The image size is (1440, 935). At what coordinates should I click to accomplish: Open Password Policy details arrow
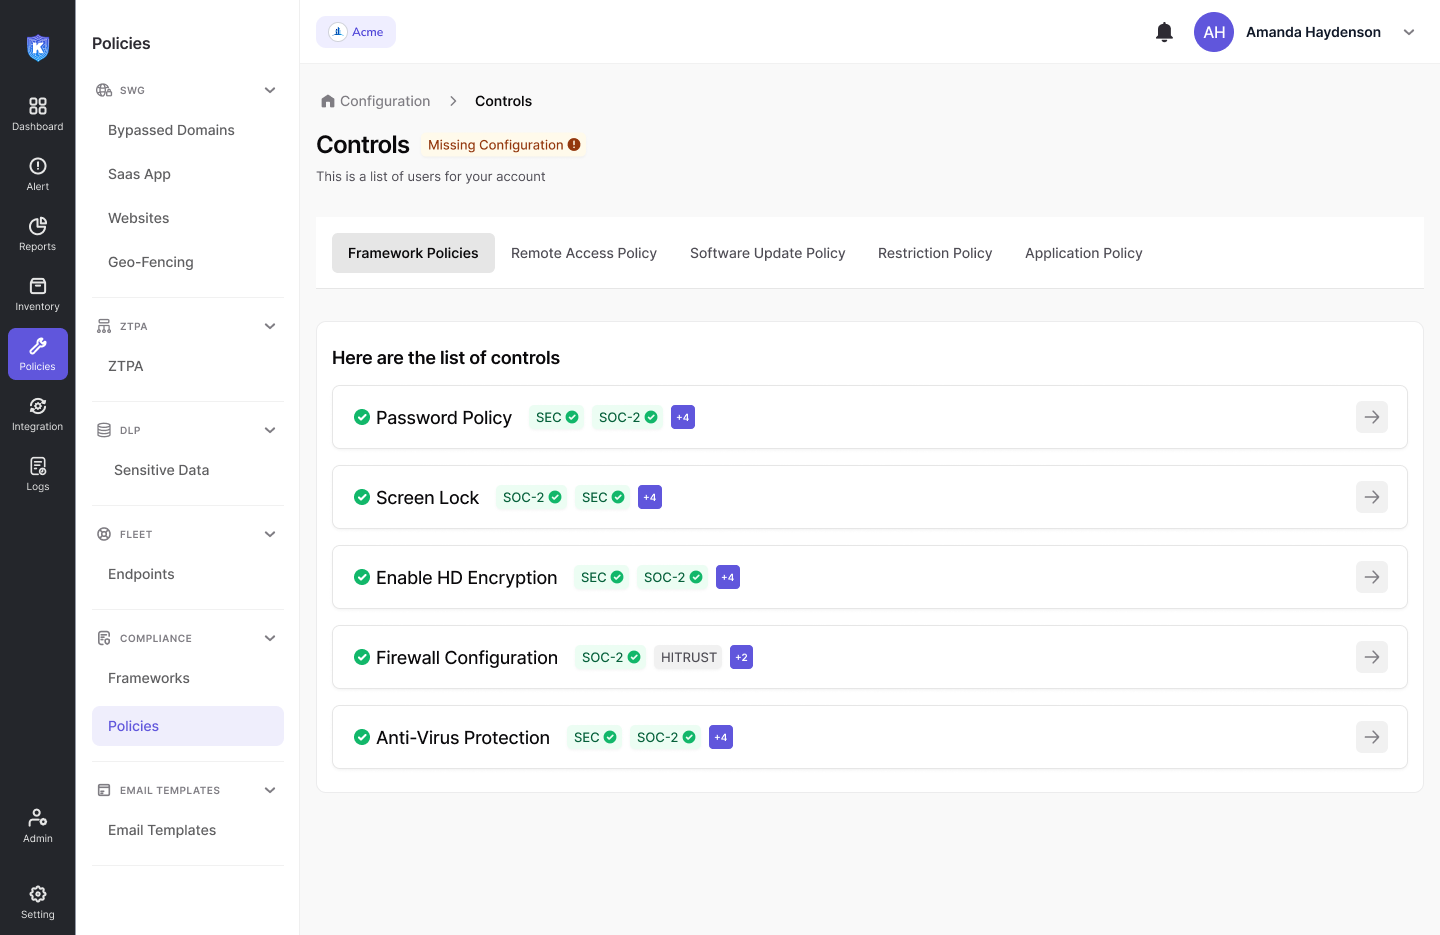[1372, 417]
